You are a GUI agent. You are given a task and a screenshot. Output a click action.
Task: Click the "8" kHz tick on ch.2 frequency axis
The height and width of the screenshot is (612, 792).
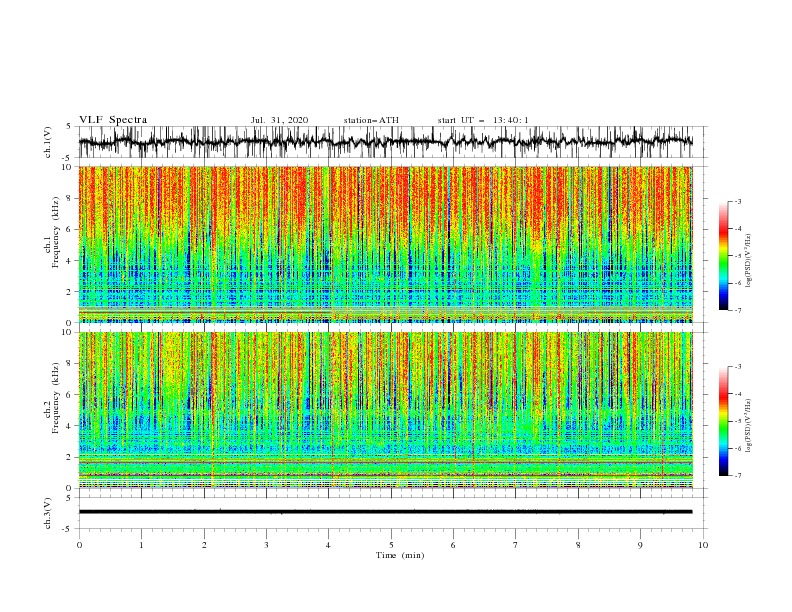point(69,364)
